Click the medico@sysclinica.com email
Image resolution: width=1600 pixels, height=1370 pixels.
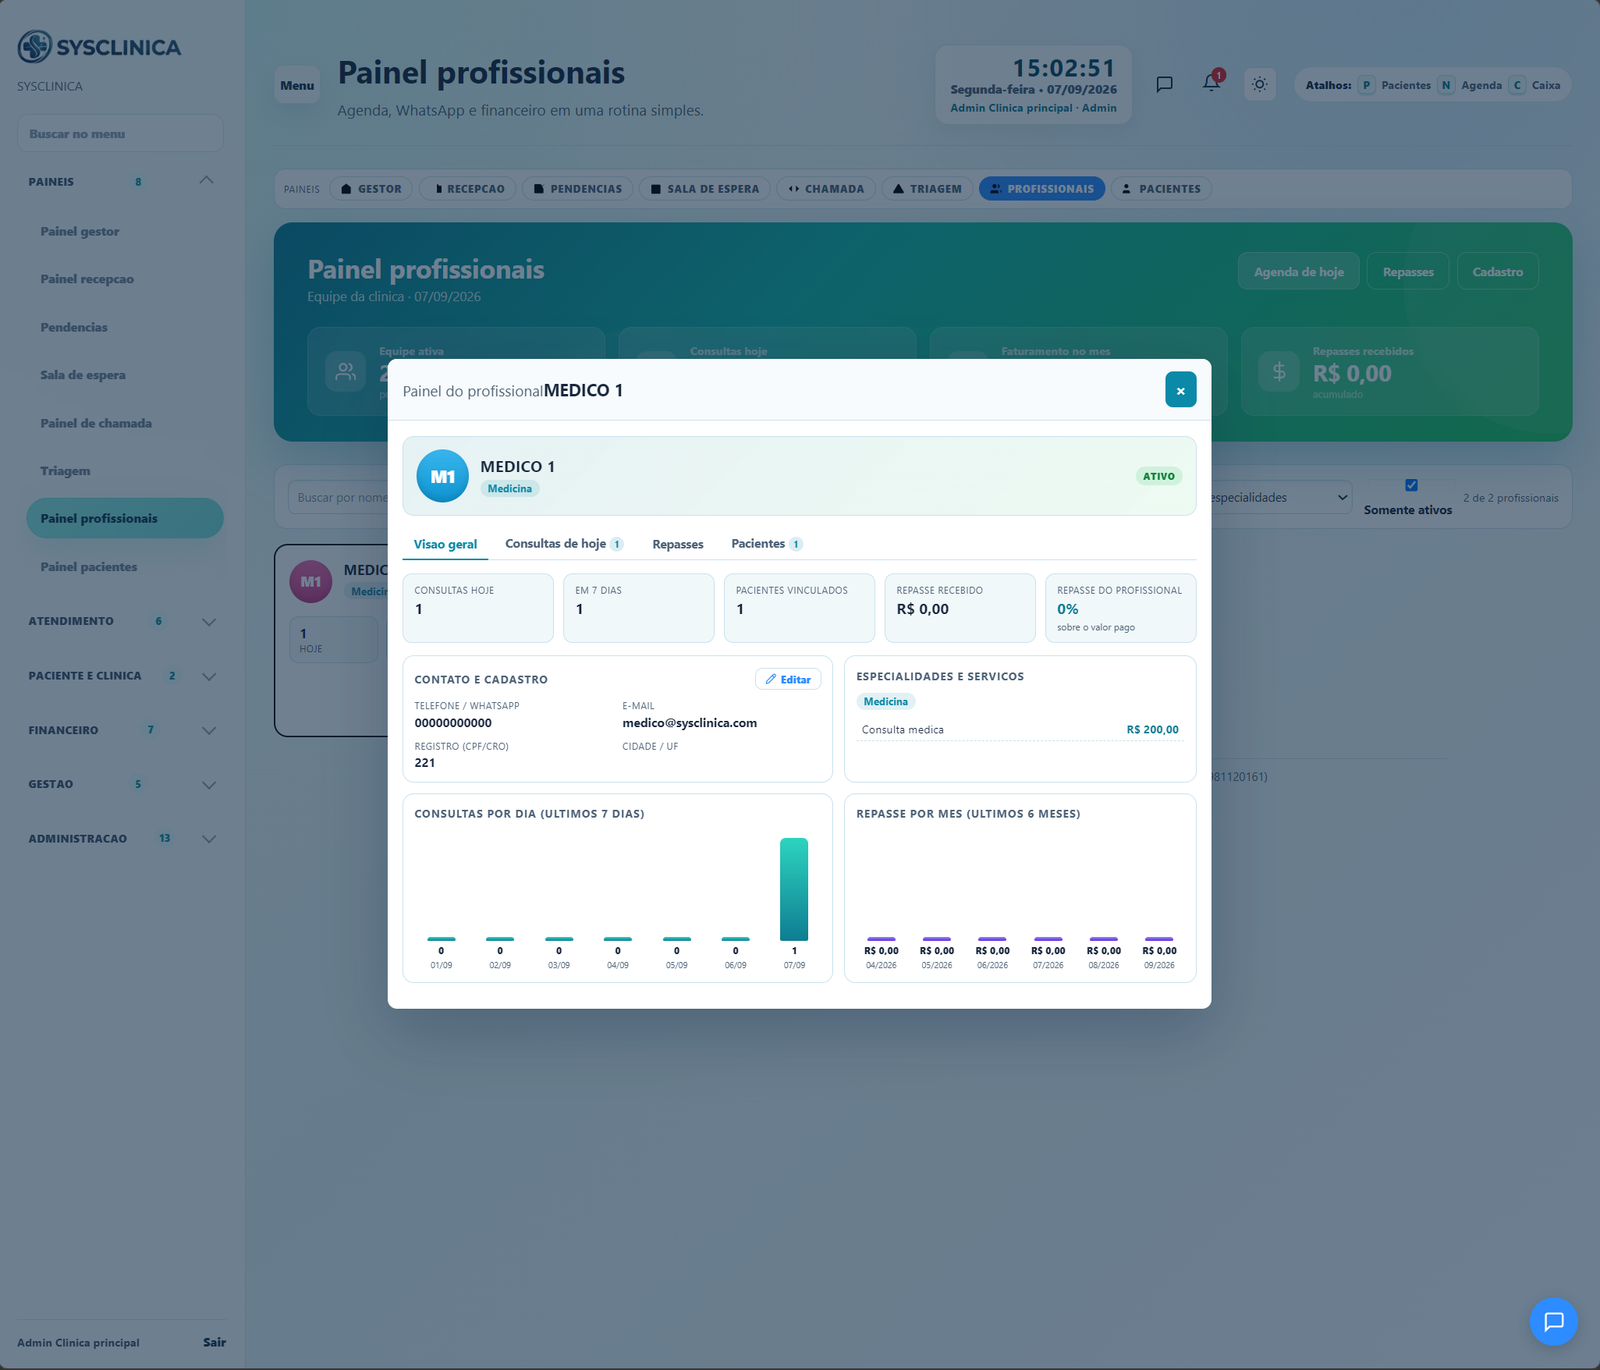point(690,723)
